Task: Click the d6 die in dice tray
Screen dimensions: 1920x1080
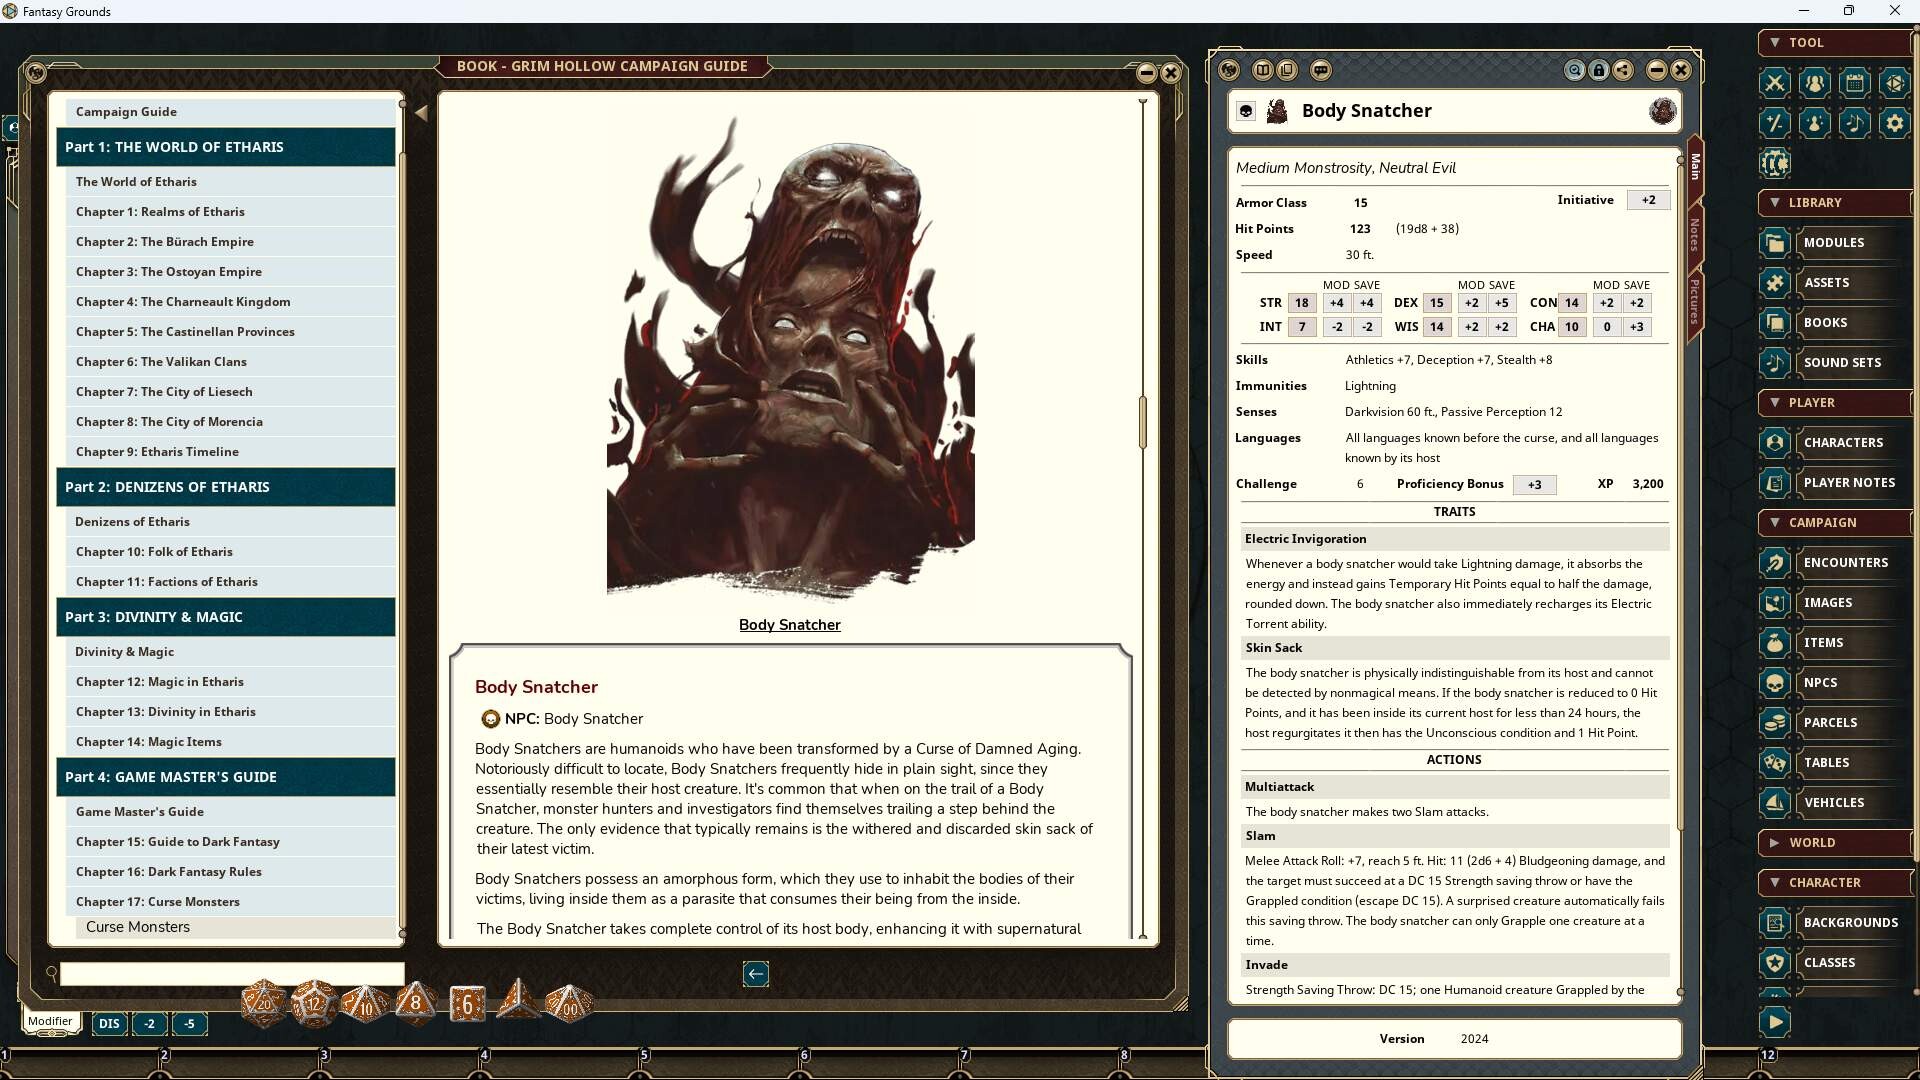Action: point(467,1003)
